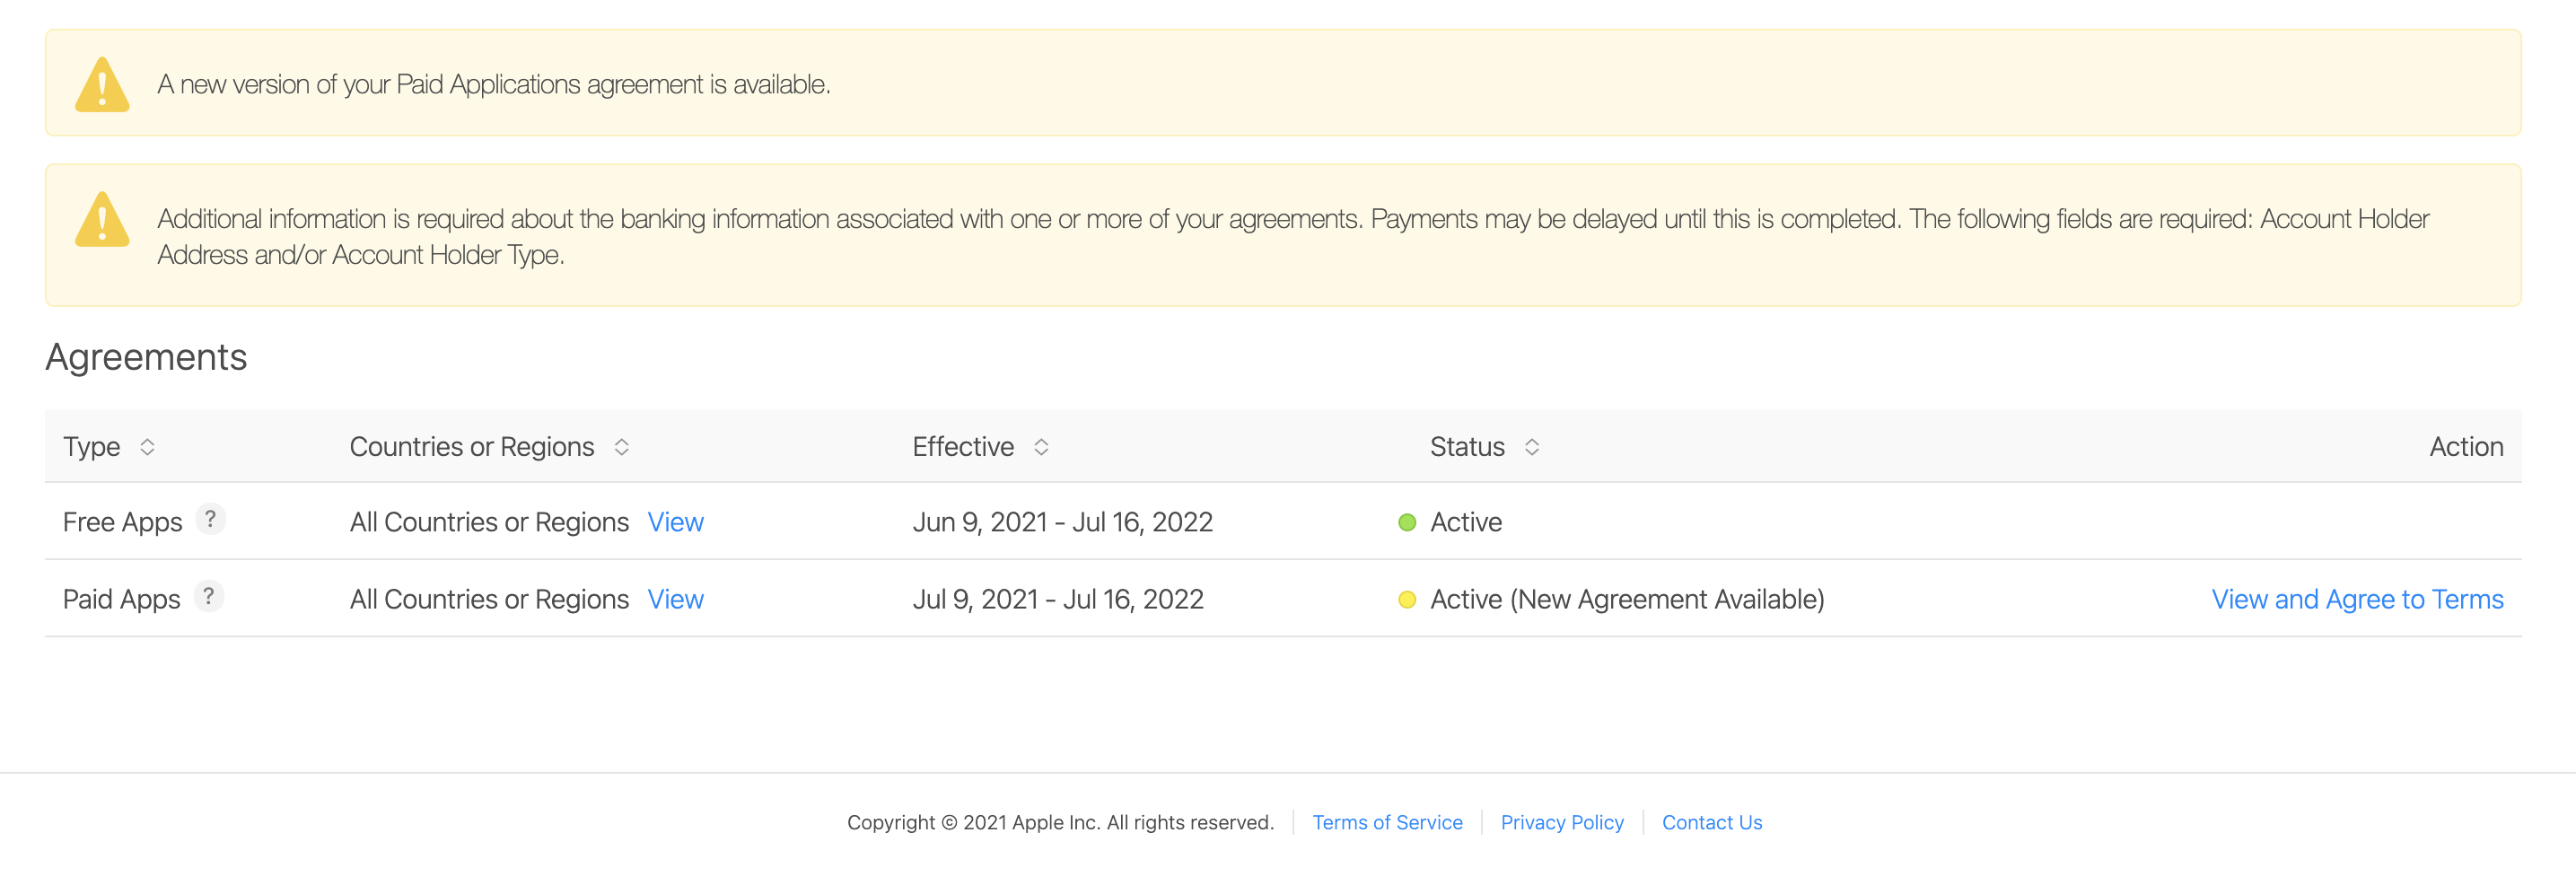2576x894 pixels.
Task: Click All Countries or Regions in Paid Apps row
Action: (x=489, y=599)
